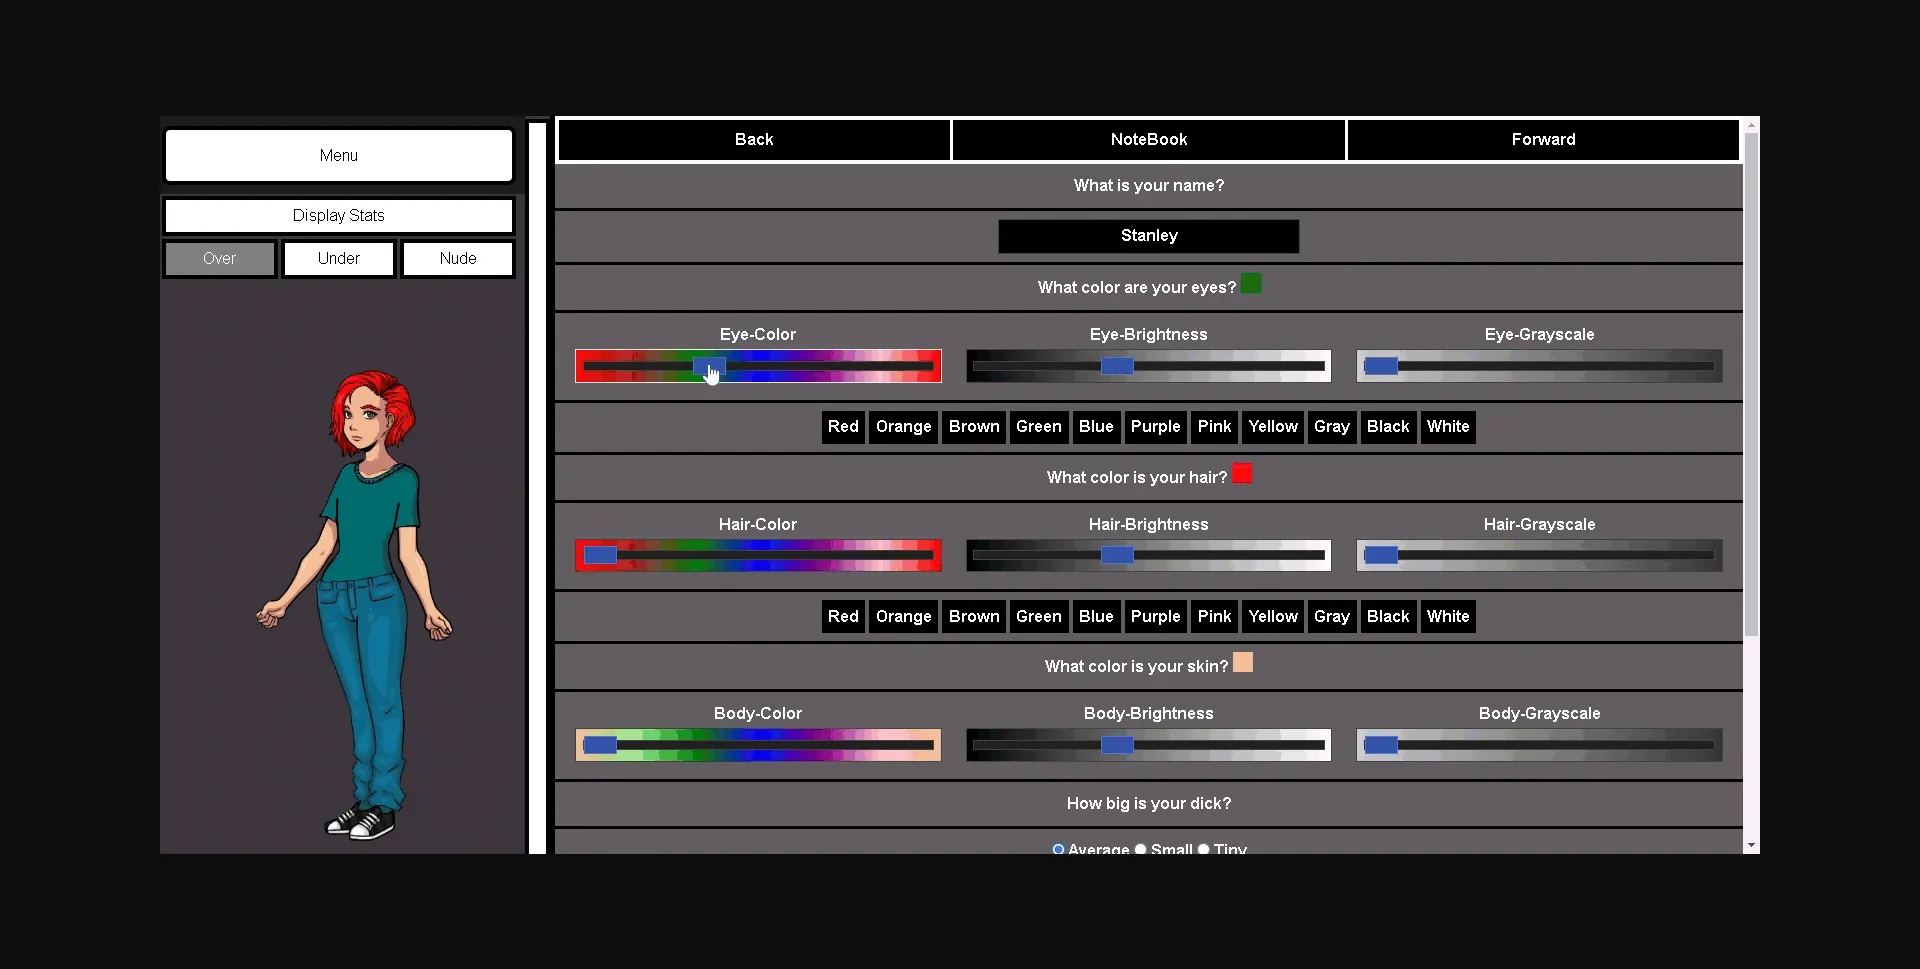
Task: Choose Blue from the eye color presets
Action: point(1096,427)
